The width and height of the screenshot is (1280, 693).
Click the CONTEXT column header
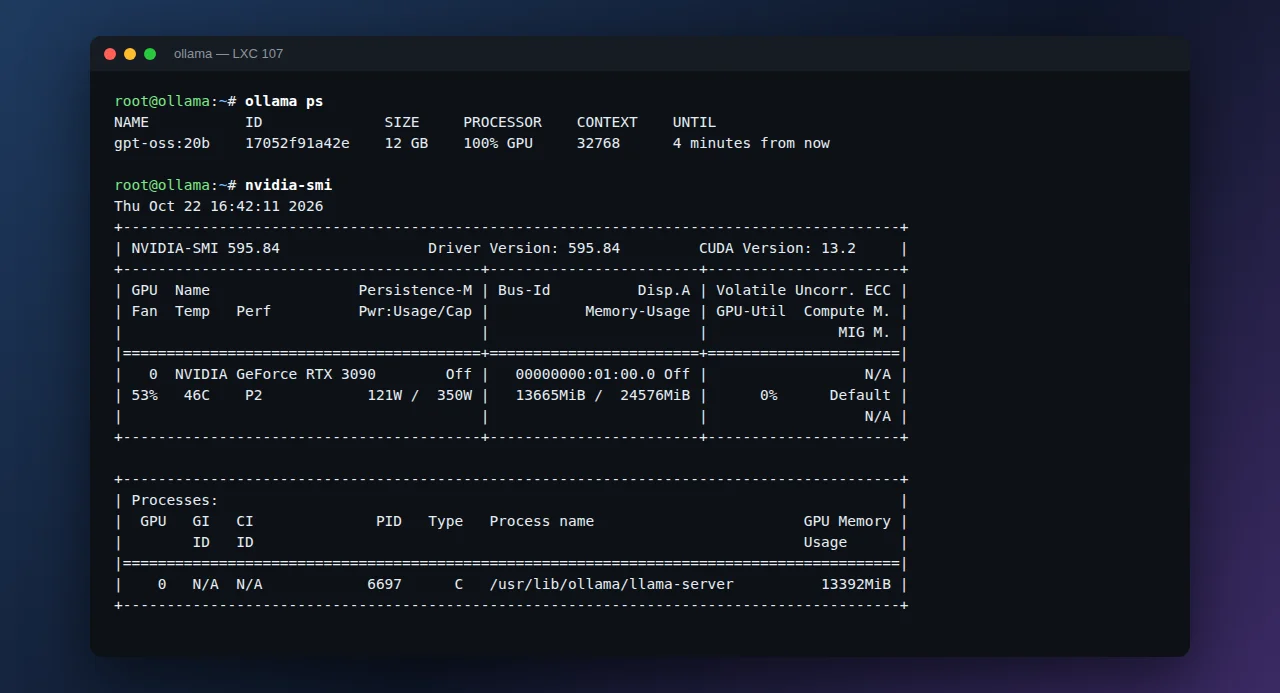(607, 122)
